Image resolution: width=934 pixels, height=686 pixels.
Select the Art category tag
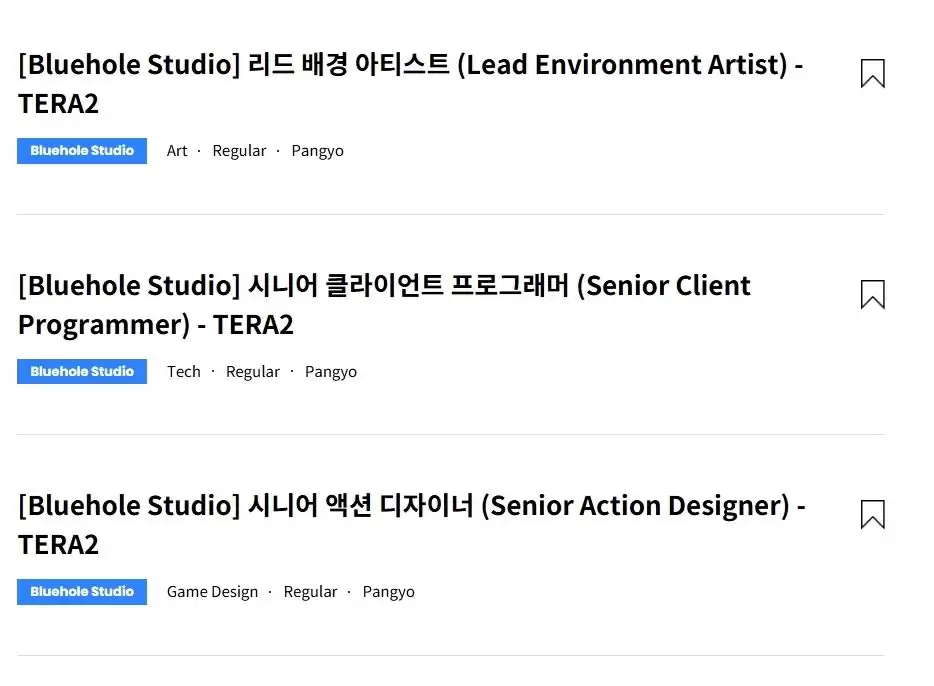[177, 150]
